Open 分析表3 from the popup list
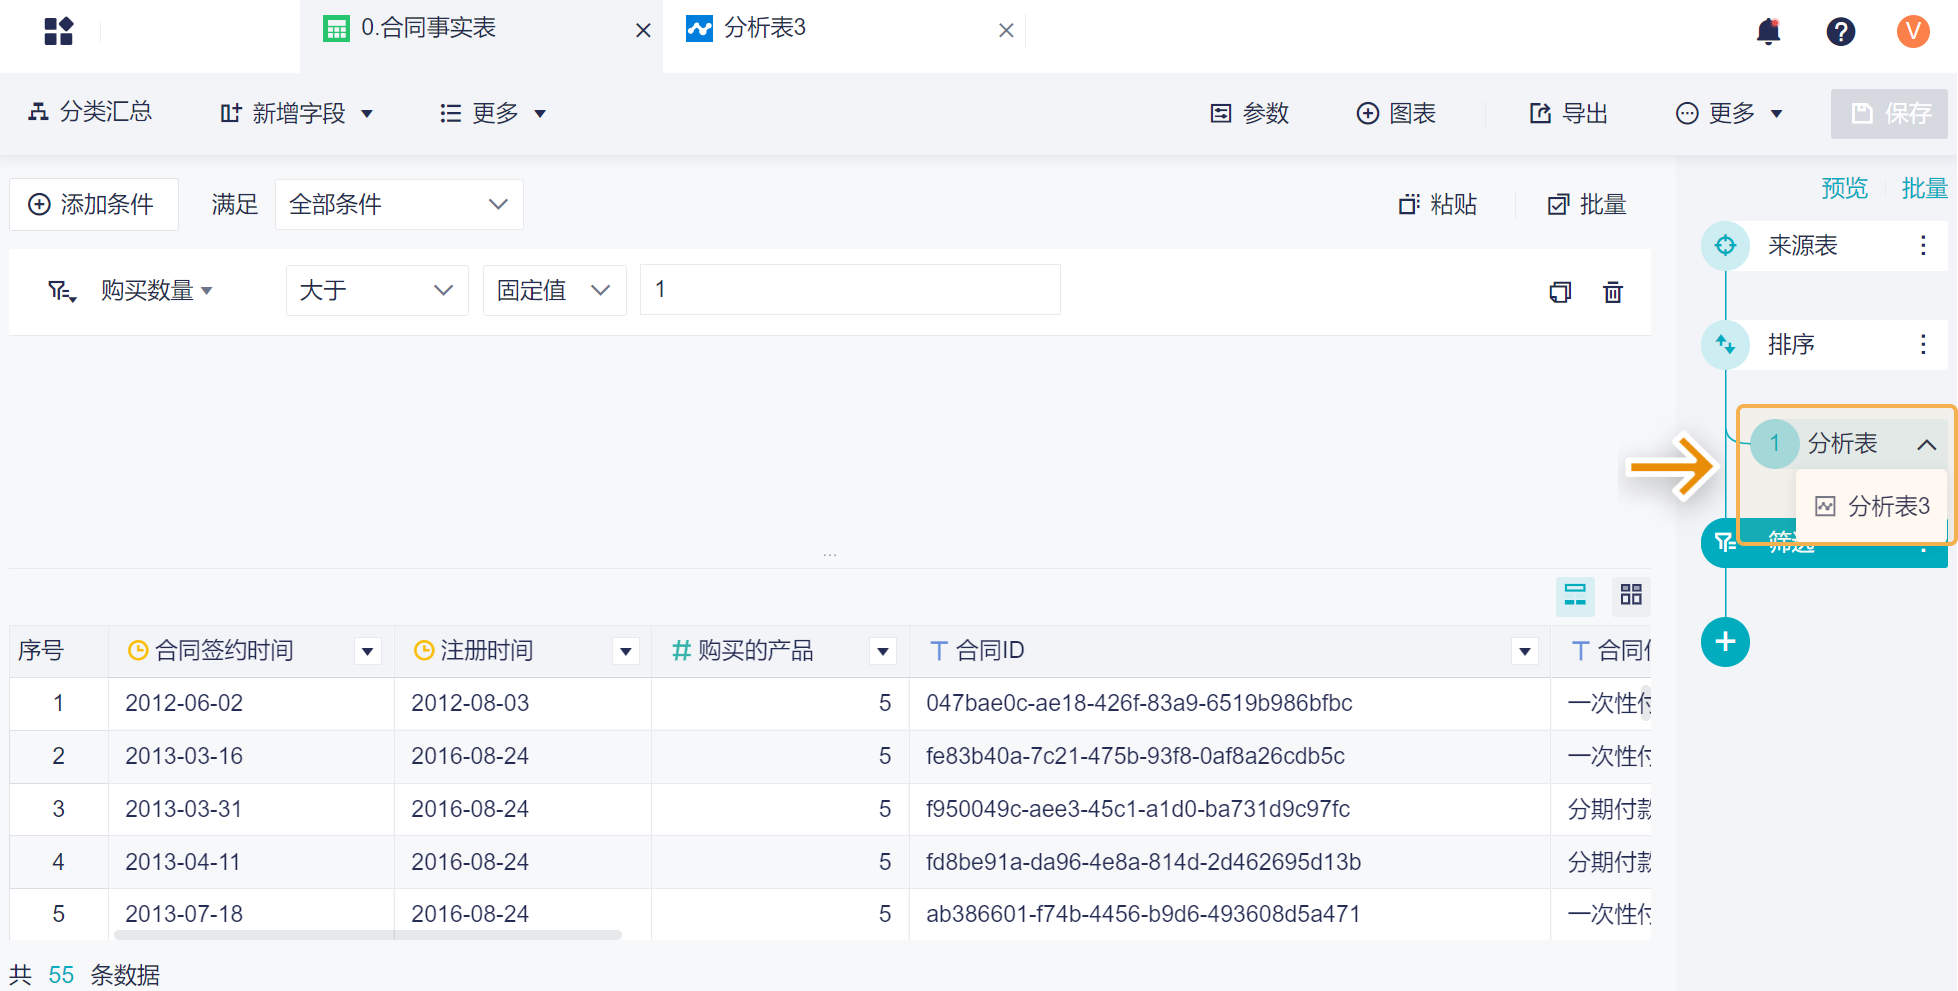Viewport: 1958px width, 991px height. click(1873, 506)
